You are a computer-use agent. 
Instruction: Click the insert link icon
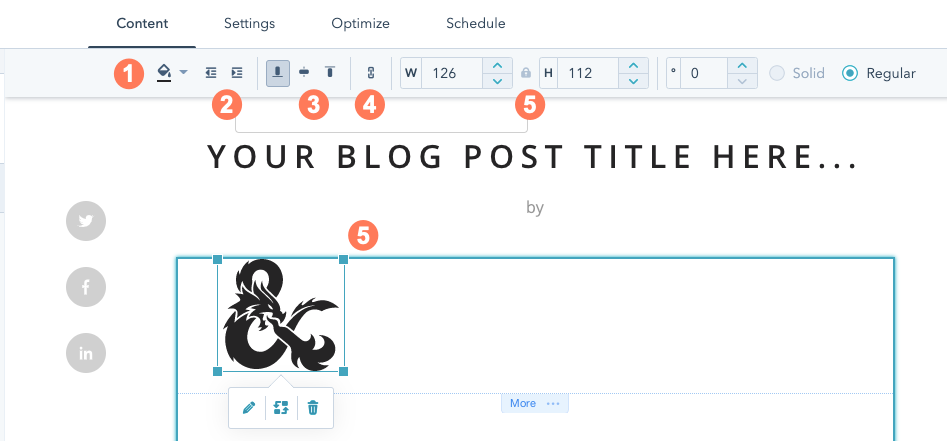[371, 73]
